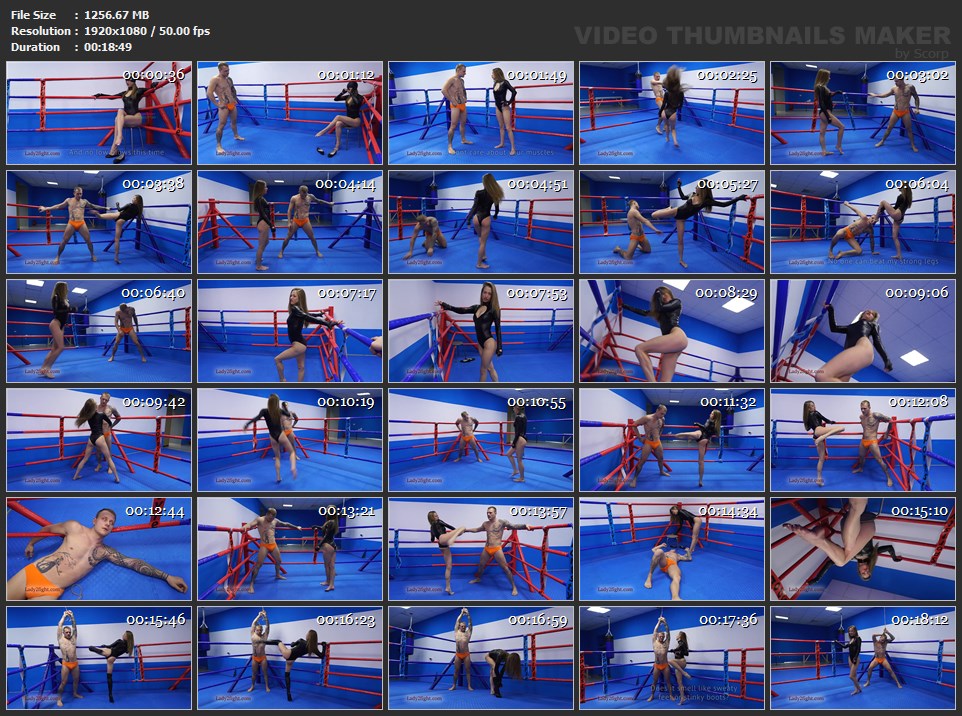962x716 pixels.
Task: Click the last thumbnail at 00:18:12
Action: point(862,657)
